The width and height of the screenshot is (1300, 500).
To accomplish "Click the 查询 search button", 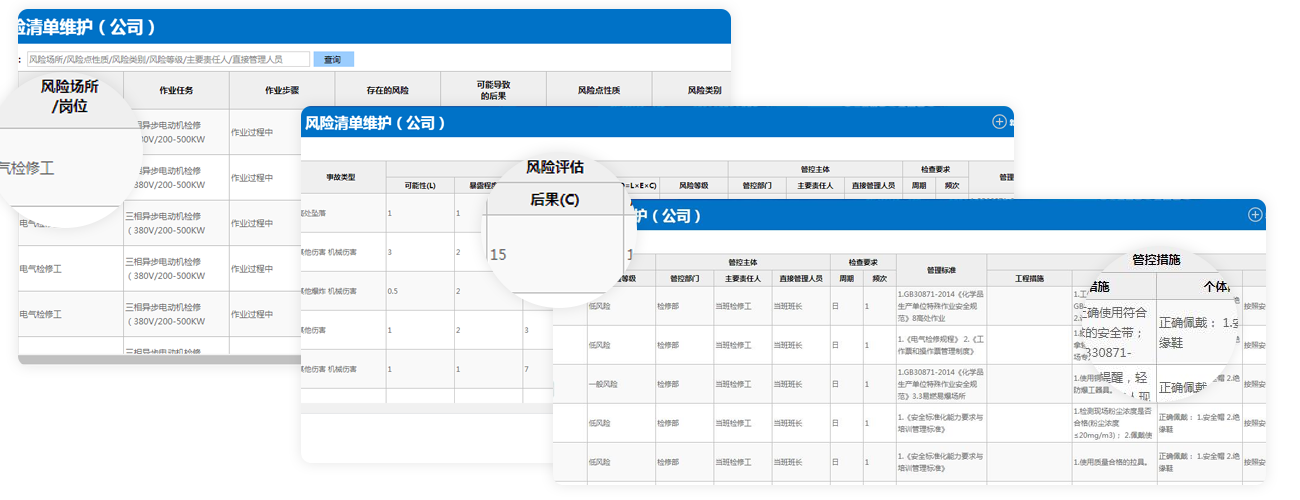I will [332, 60].
